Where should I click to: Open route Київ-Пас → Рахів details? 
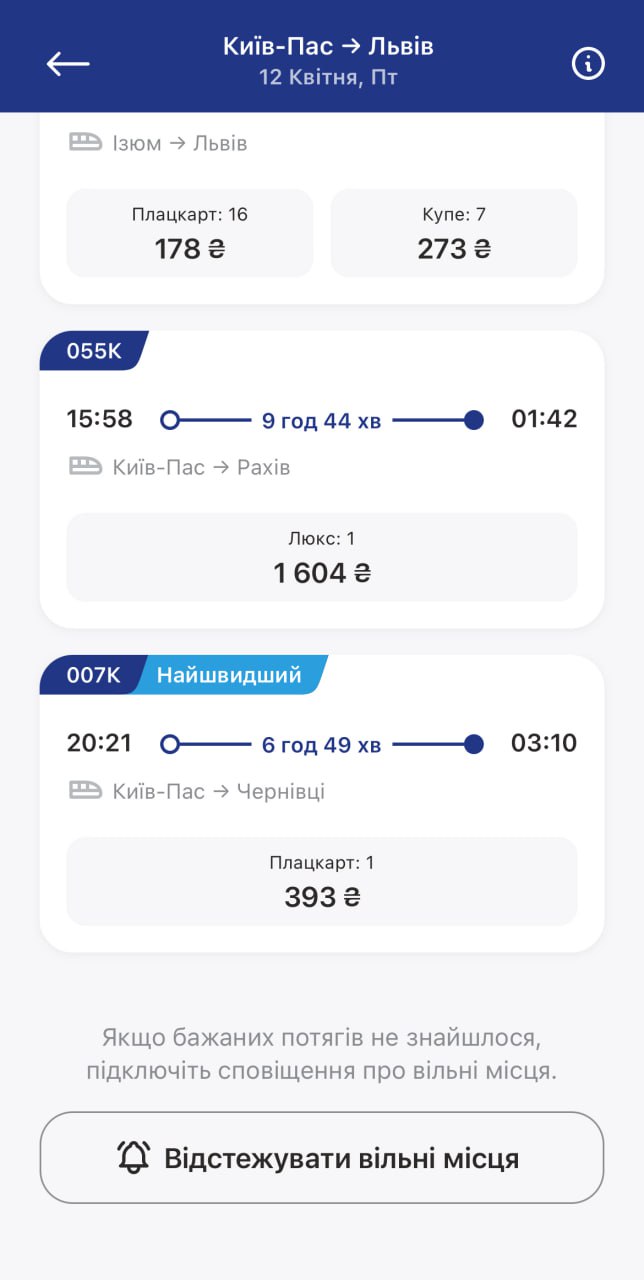tap(201, 467)
